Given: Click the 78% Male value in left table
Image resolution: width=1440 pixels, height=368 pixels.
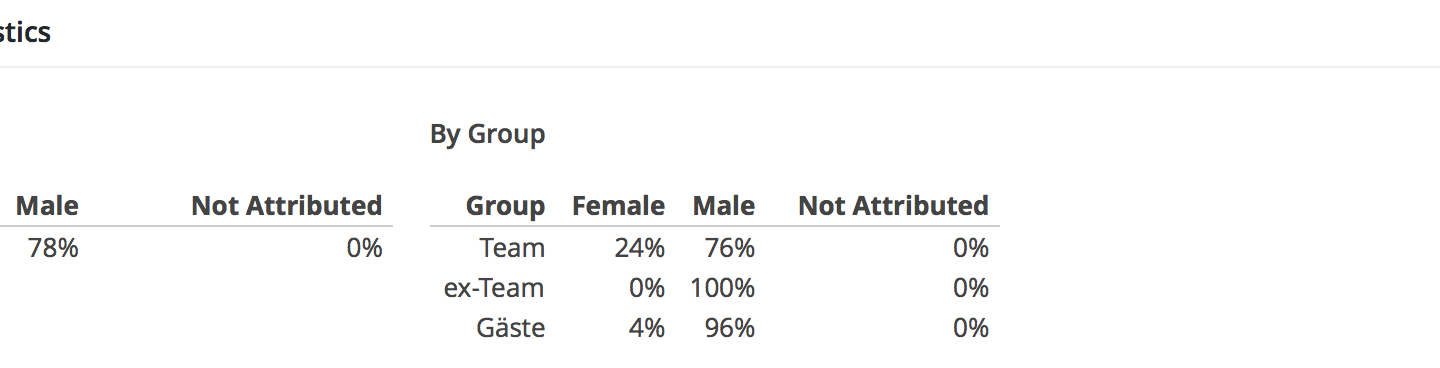Looking at the screenshot, I should 53,248.
